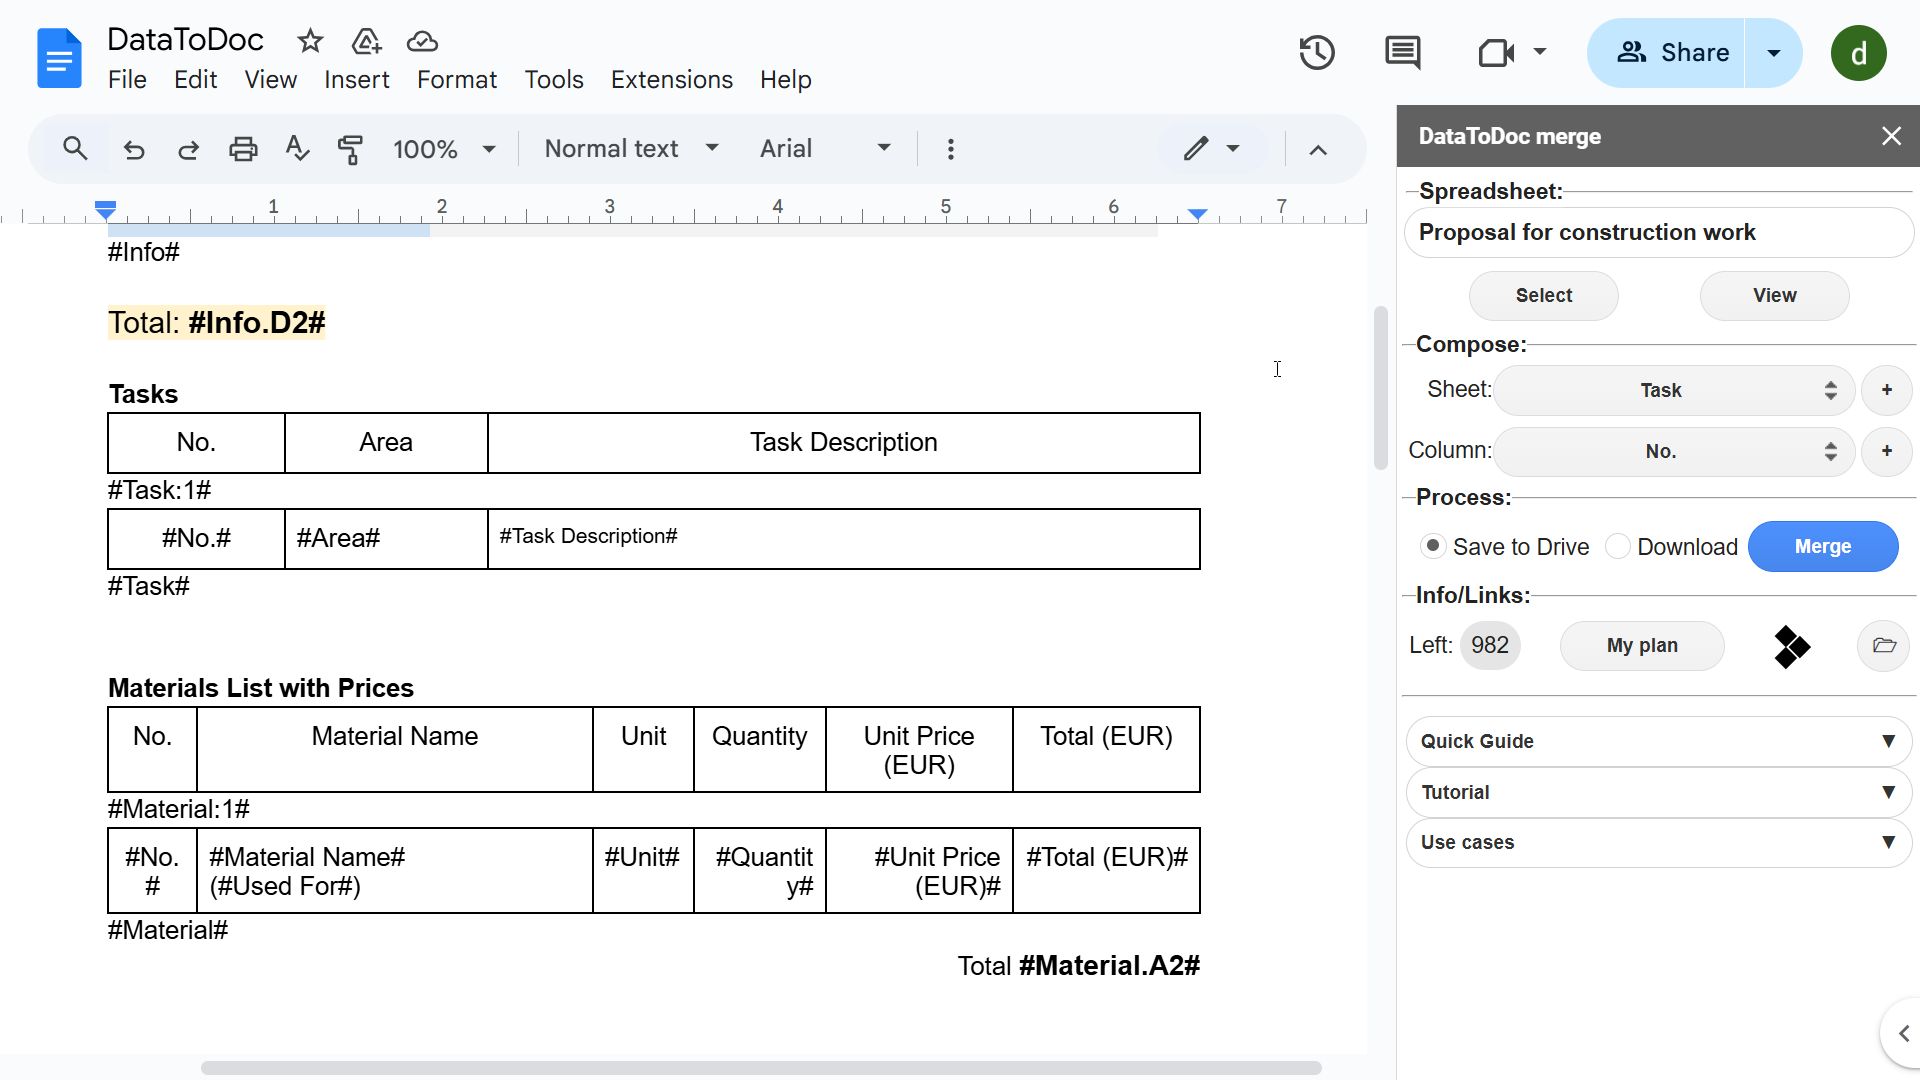
Task: Select the Download radio option
Action: point(1617,546)
